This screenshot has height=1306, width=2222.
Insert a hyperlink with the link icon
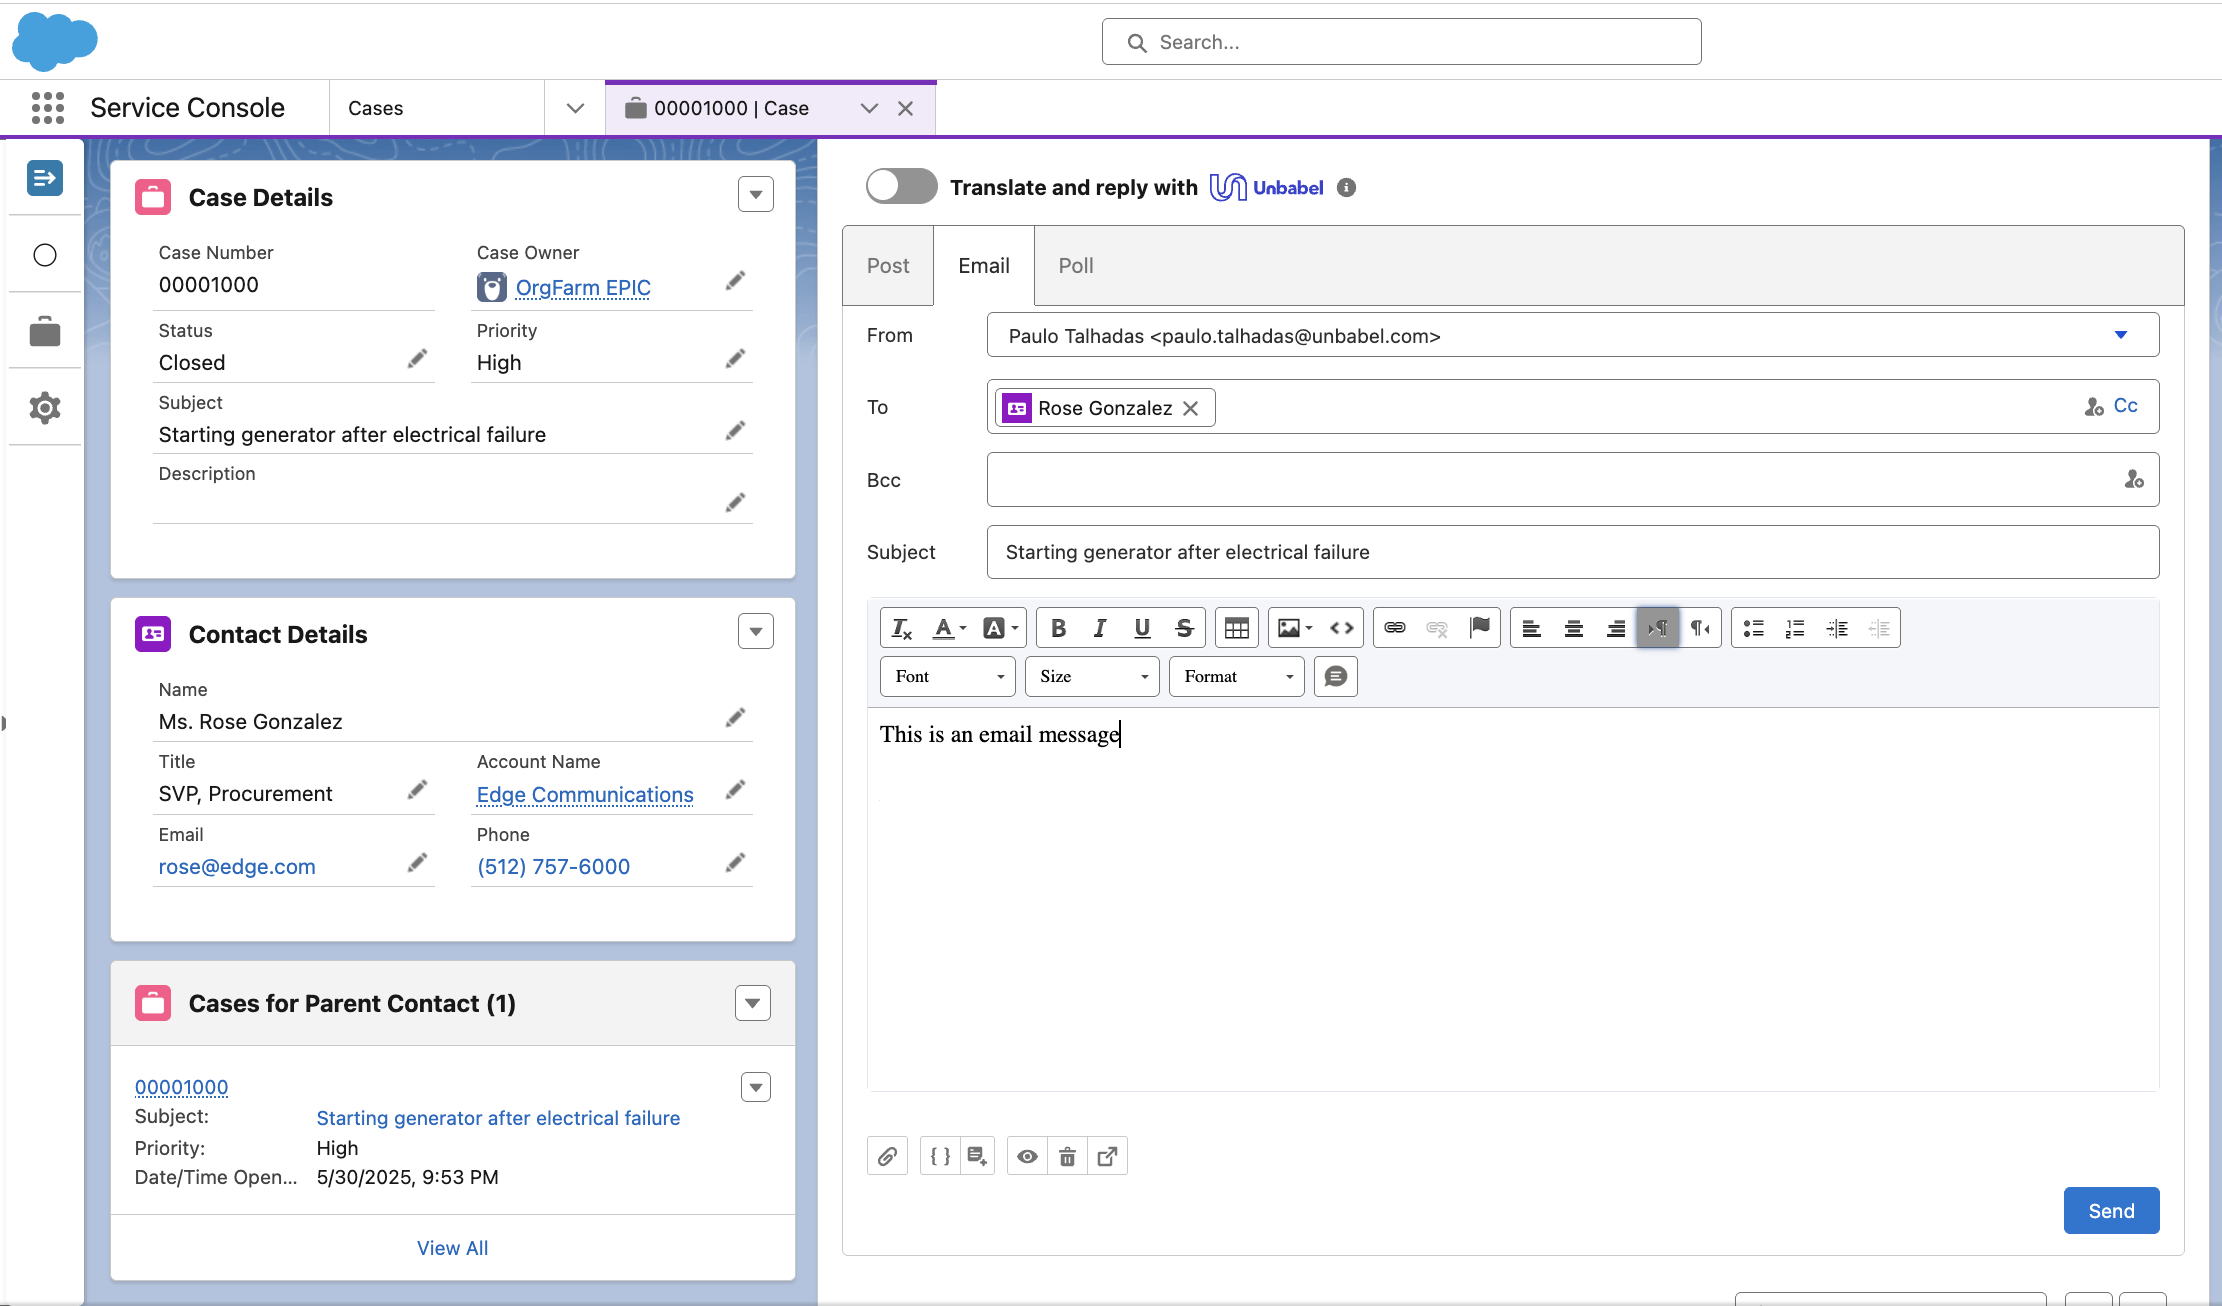(x=1395, y=628)
